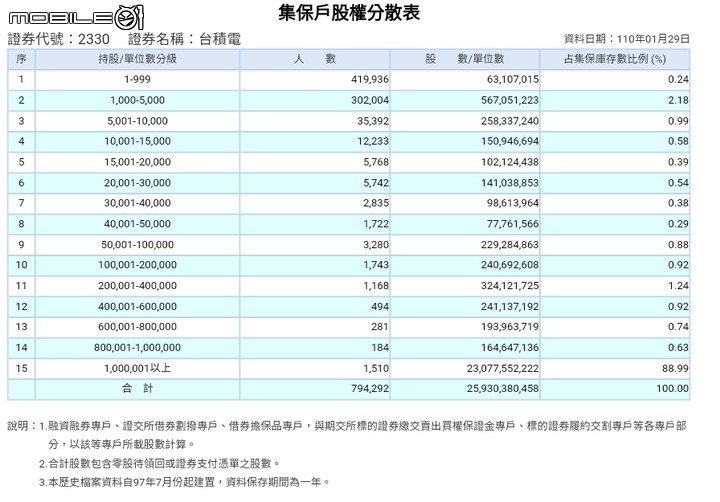
Task: Select the value 1,510
Action: click(x=376, y=368)
